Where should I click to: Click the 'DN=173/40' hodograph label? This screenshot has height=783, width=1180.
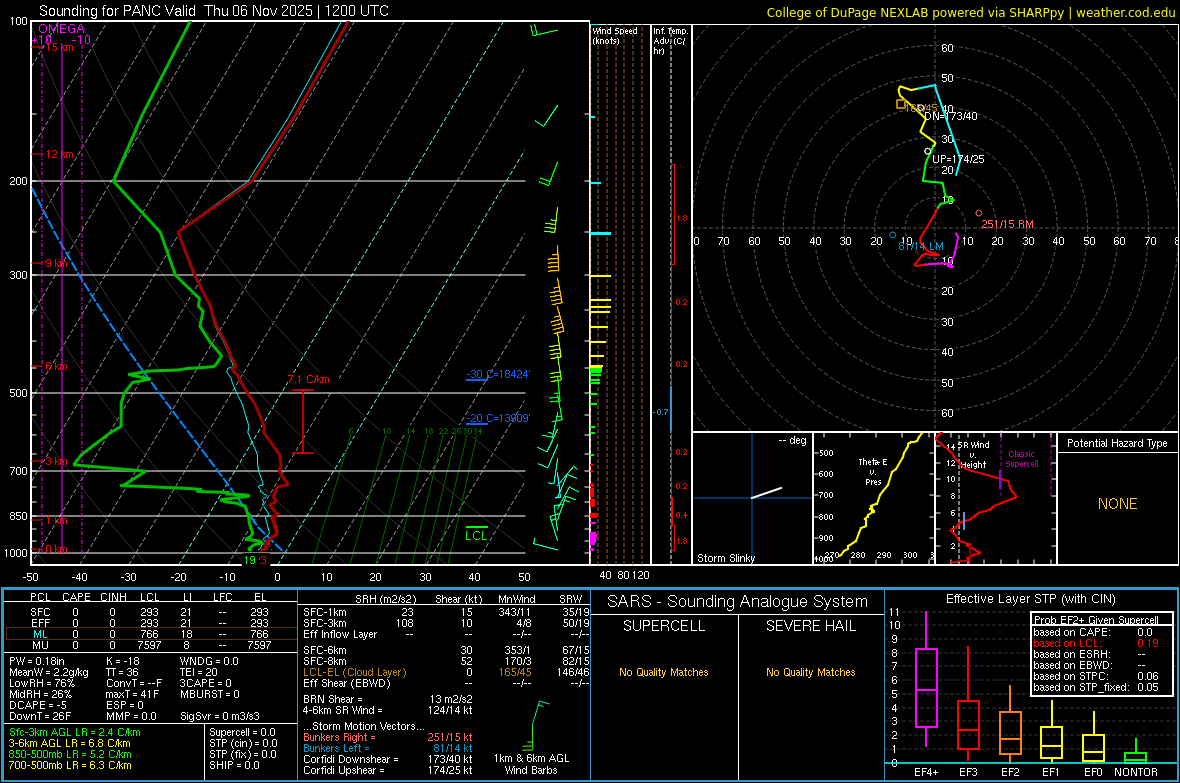(951, 116)
